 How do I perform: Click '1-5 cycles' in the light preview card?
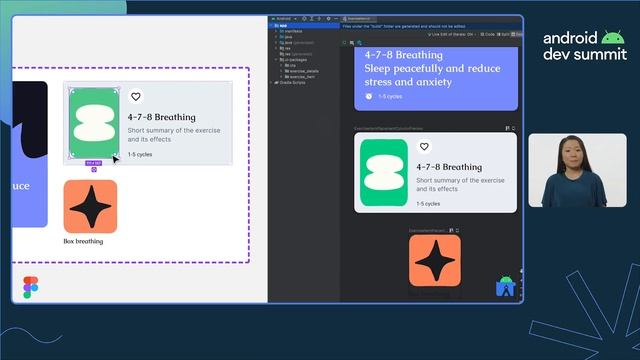(428, 203)
